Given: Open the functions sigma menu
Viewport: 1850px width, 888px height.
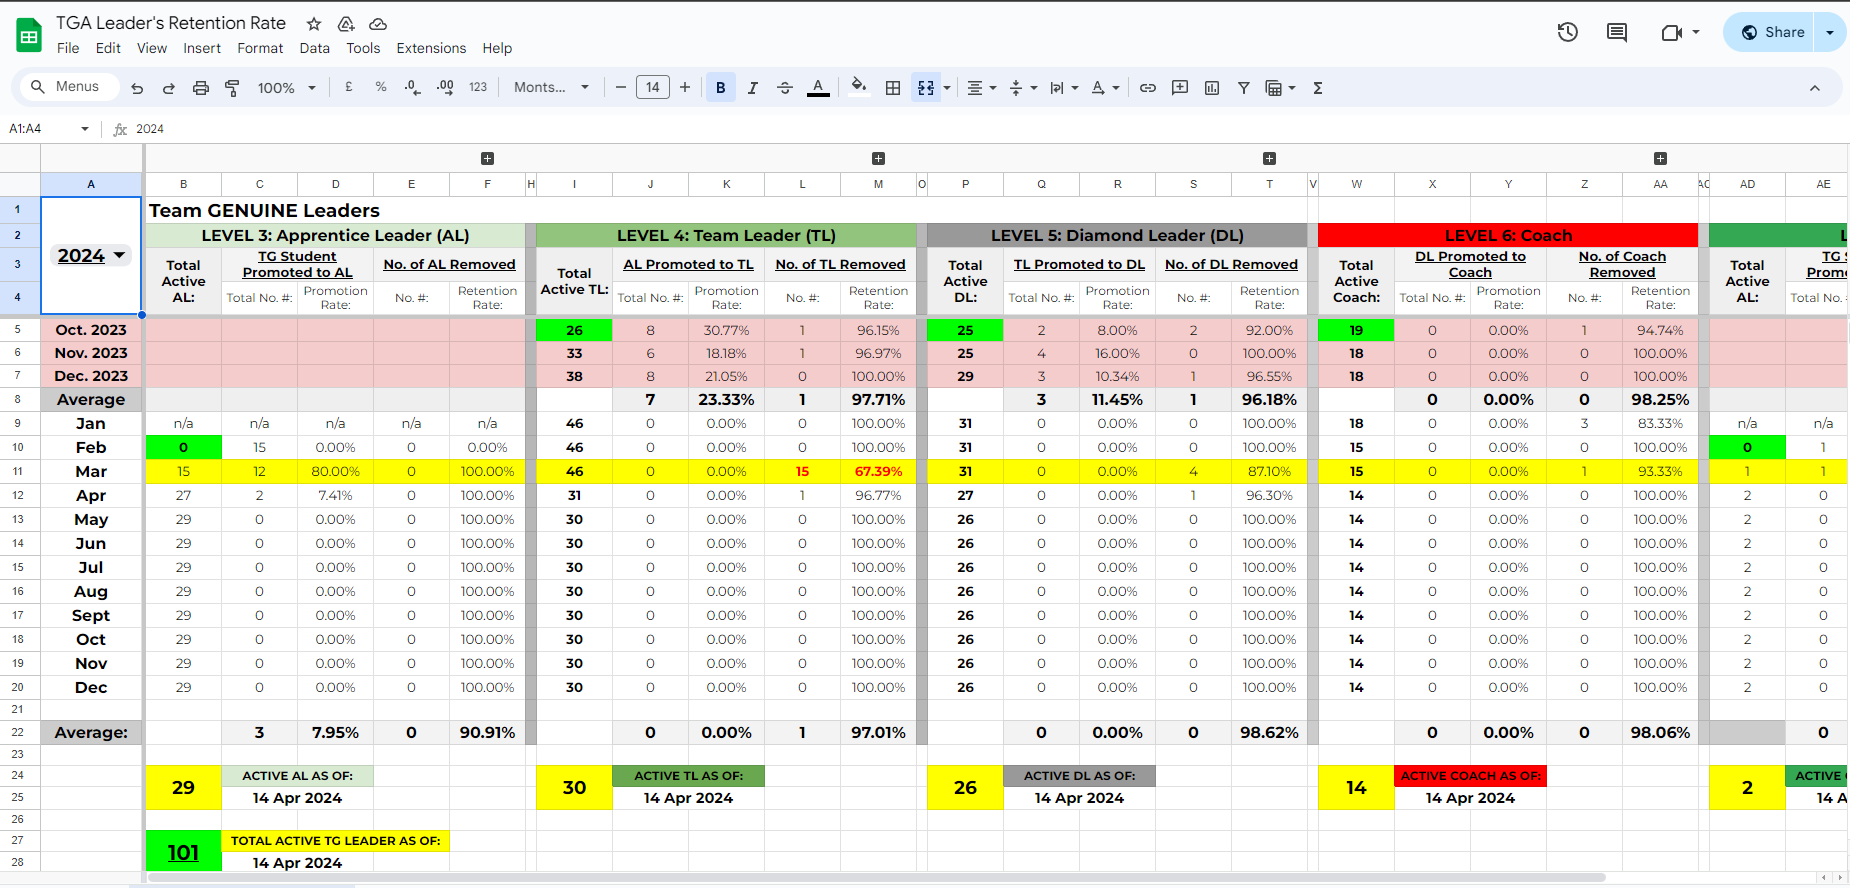Looking at the screenshot, I should click(1318, 88).
